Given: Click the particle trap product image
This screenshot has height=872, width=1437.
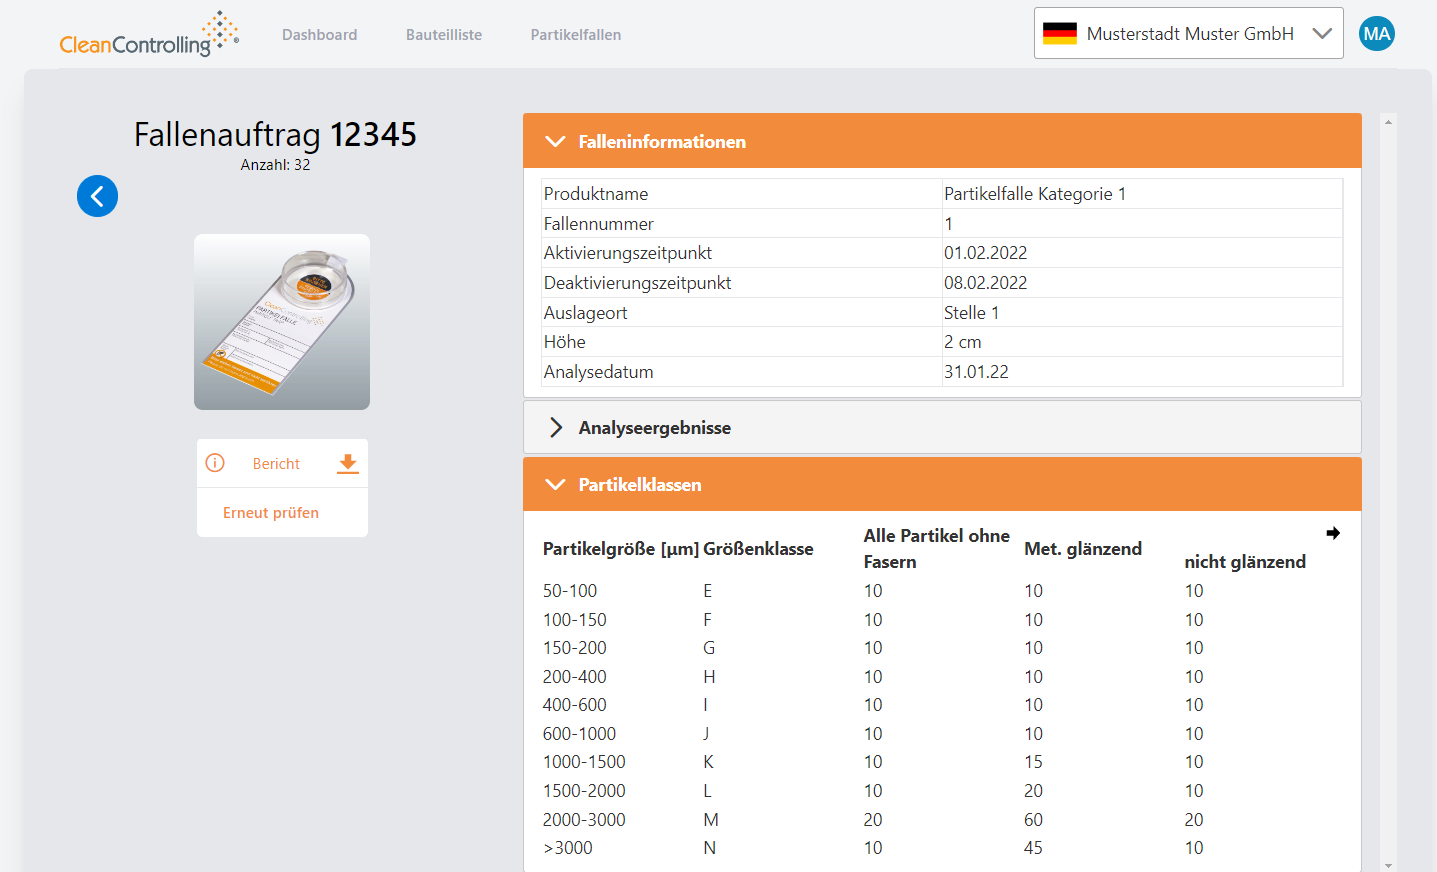Looking at the screenshot, I should coord(282,322).
